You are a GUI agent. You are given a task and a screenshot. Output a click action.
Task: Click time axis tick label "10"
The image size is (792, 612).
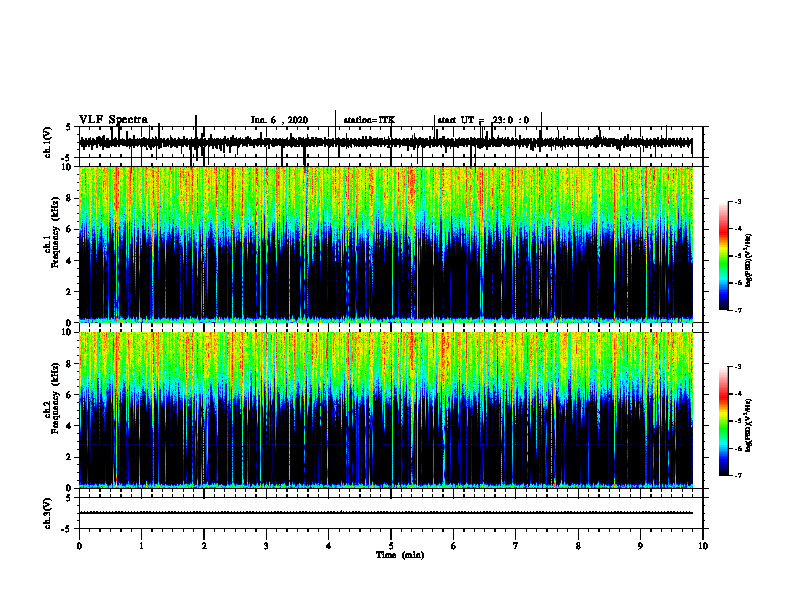(703, 546)
